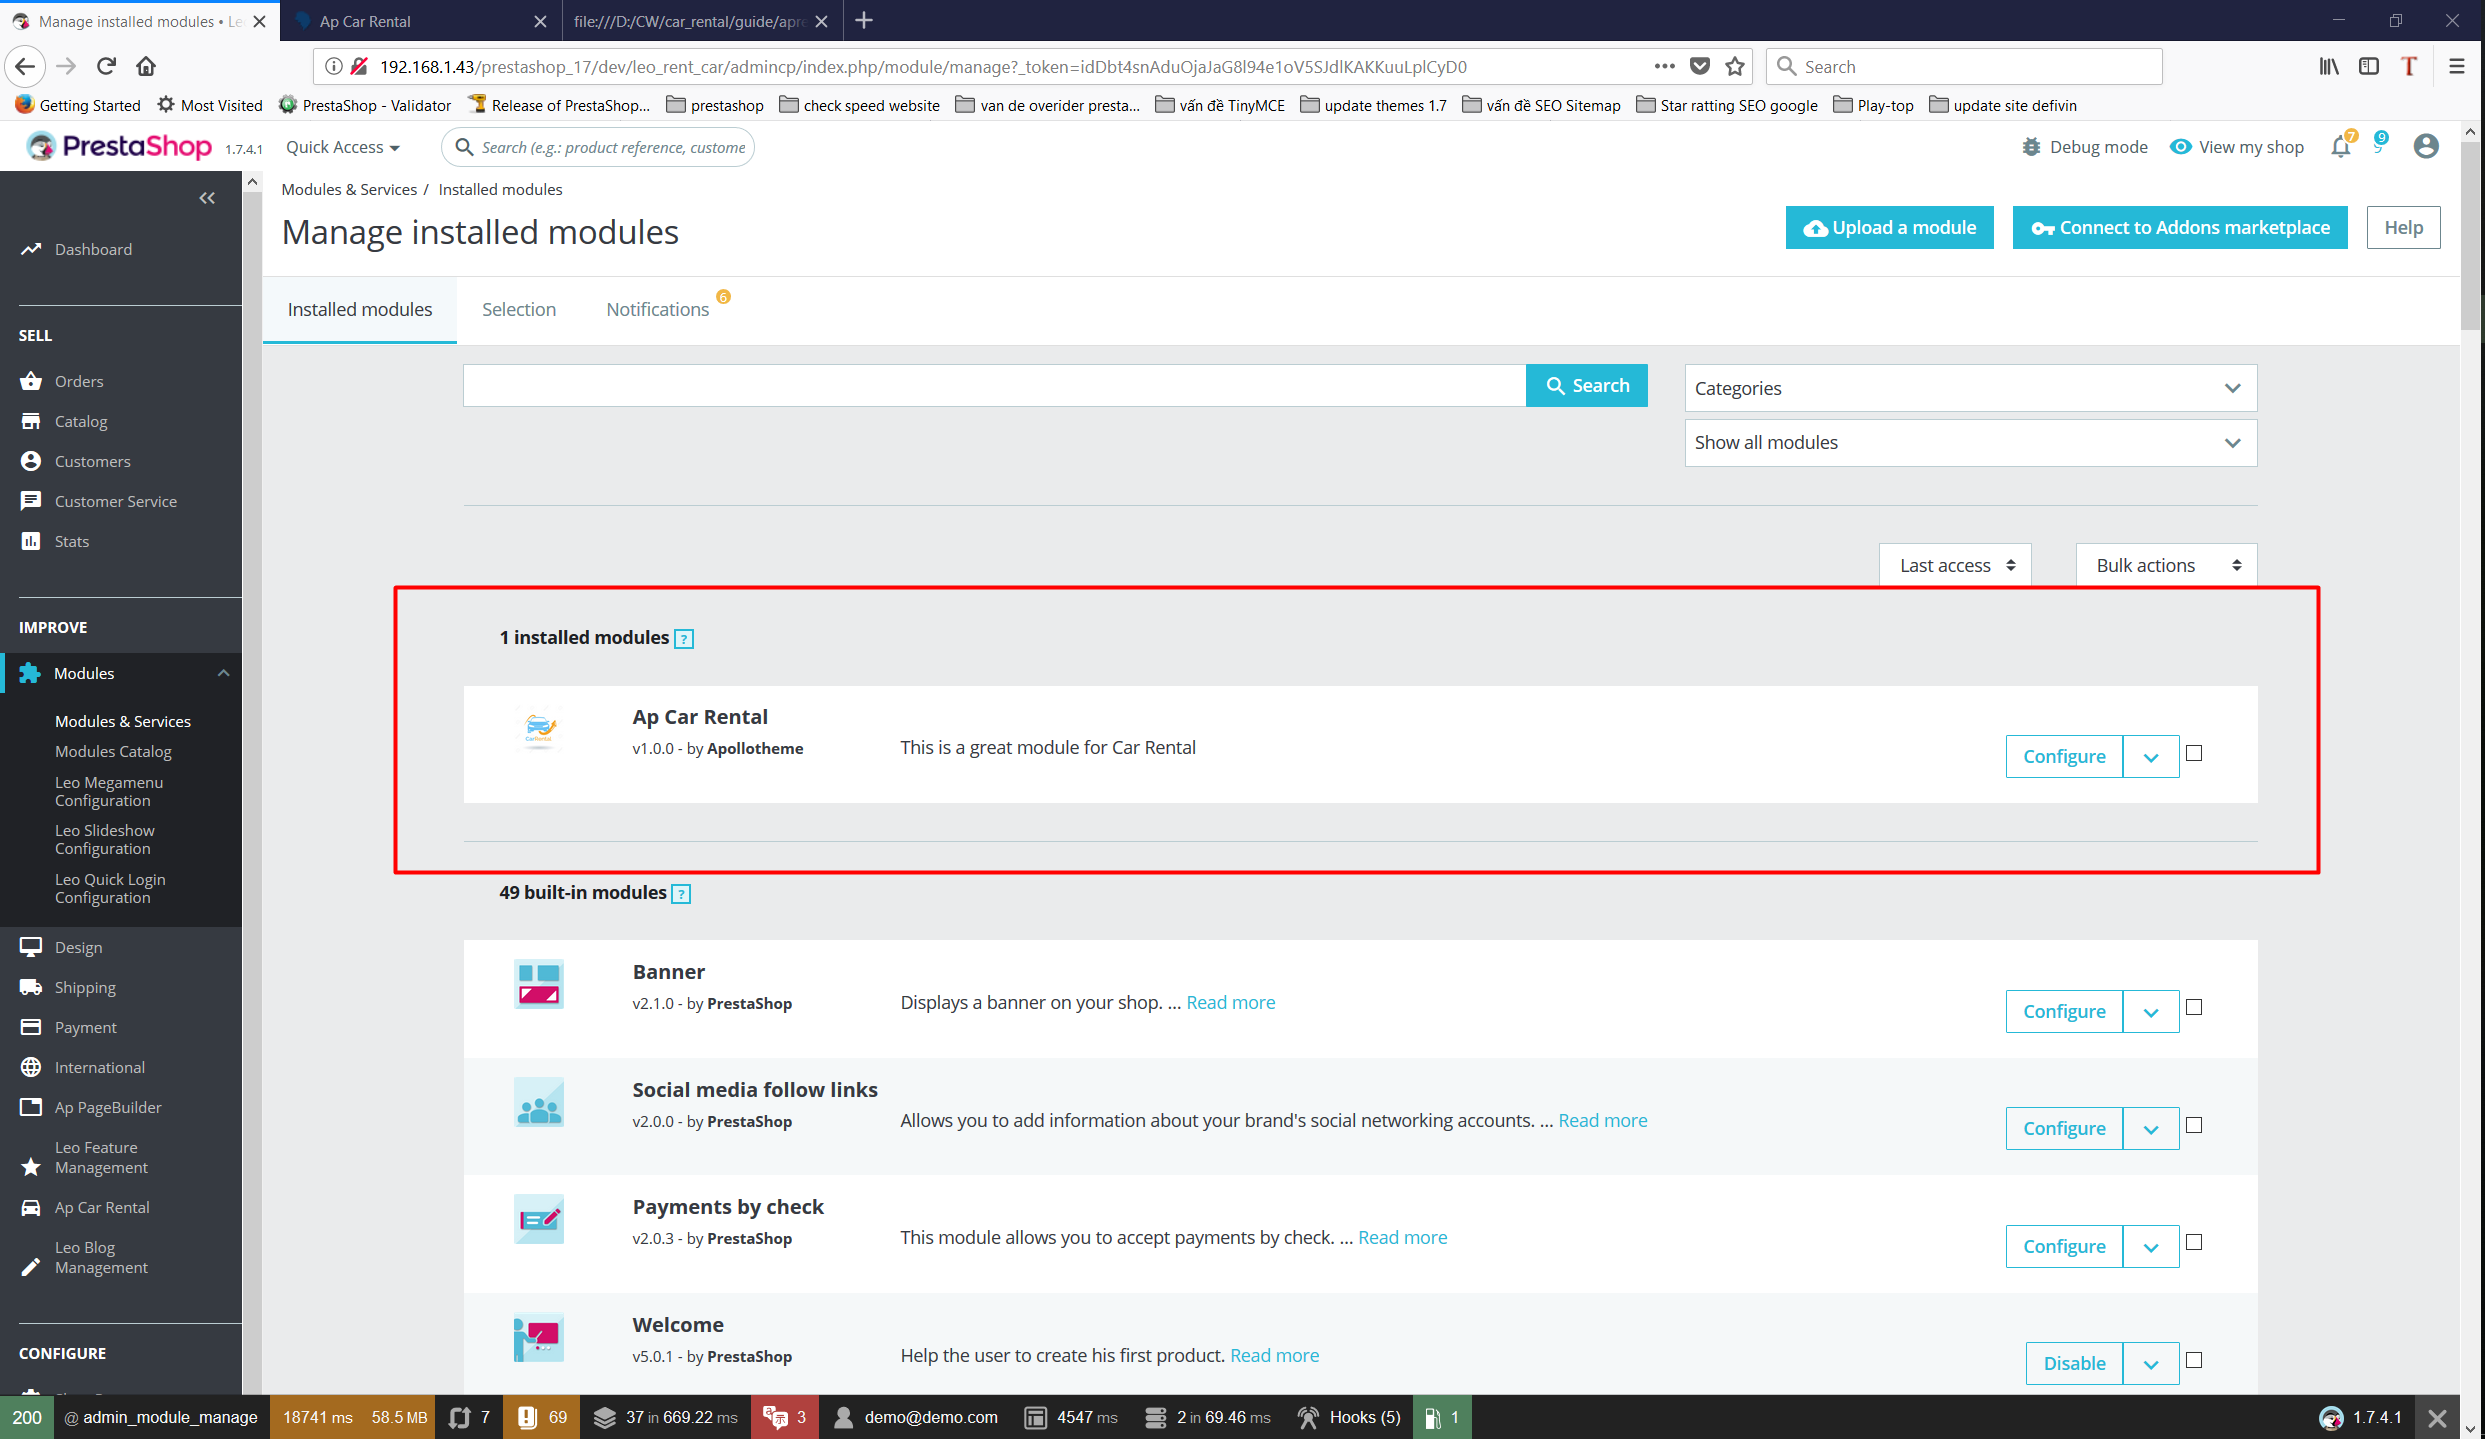The height and width of the screenshot is (1439, 2485).
Task: Open the Categories dropdown
Action: point(1970,388)
